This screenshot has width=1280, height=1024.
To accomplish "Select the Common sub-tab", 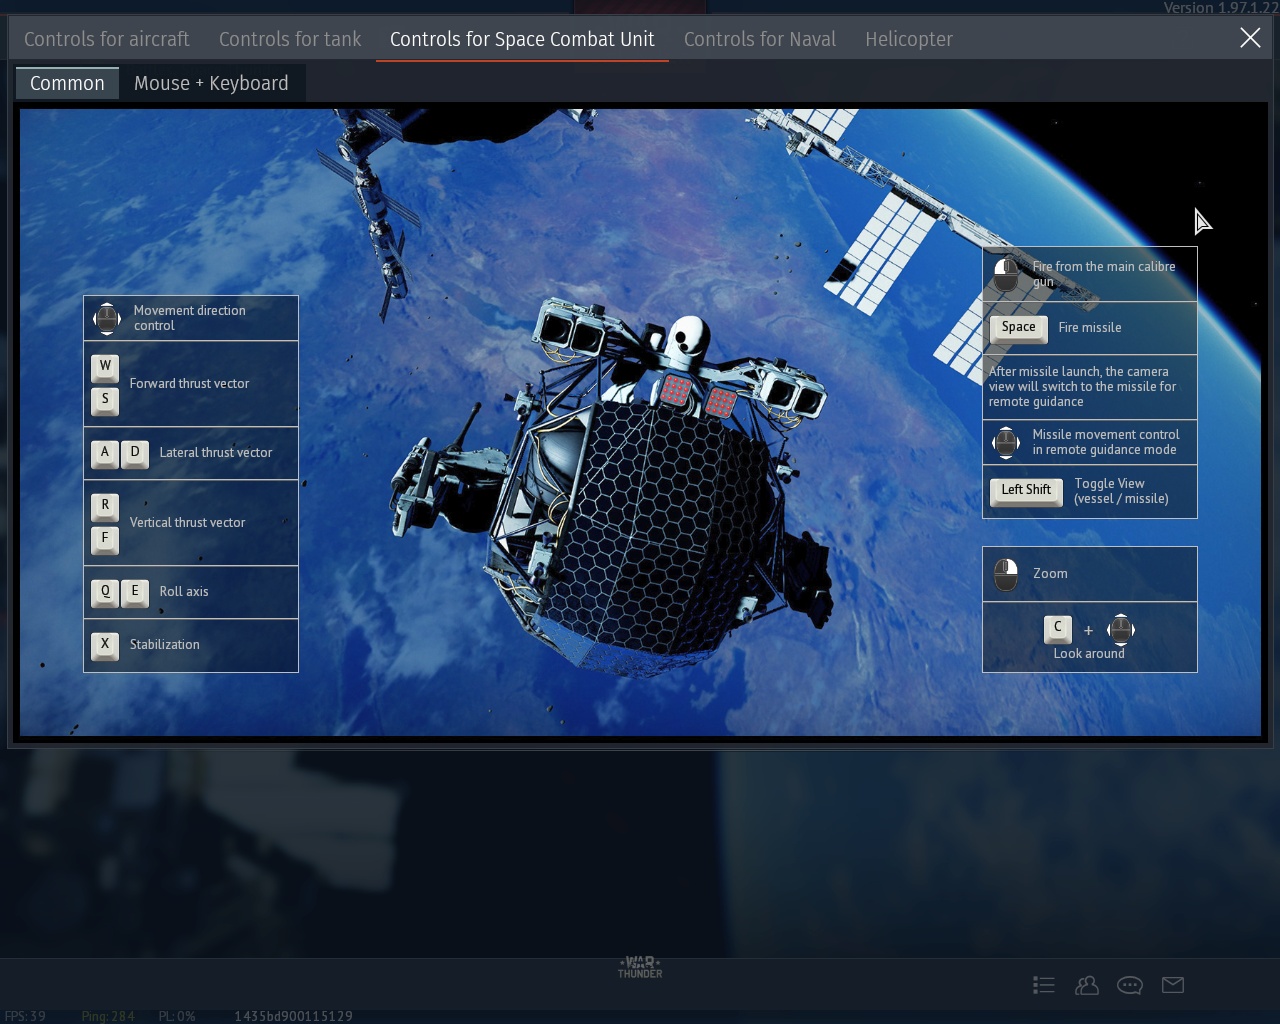I will tap(67, 83).
